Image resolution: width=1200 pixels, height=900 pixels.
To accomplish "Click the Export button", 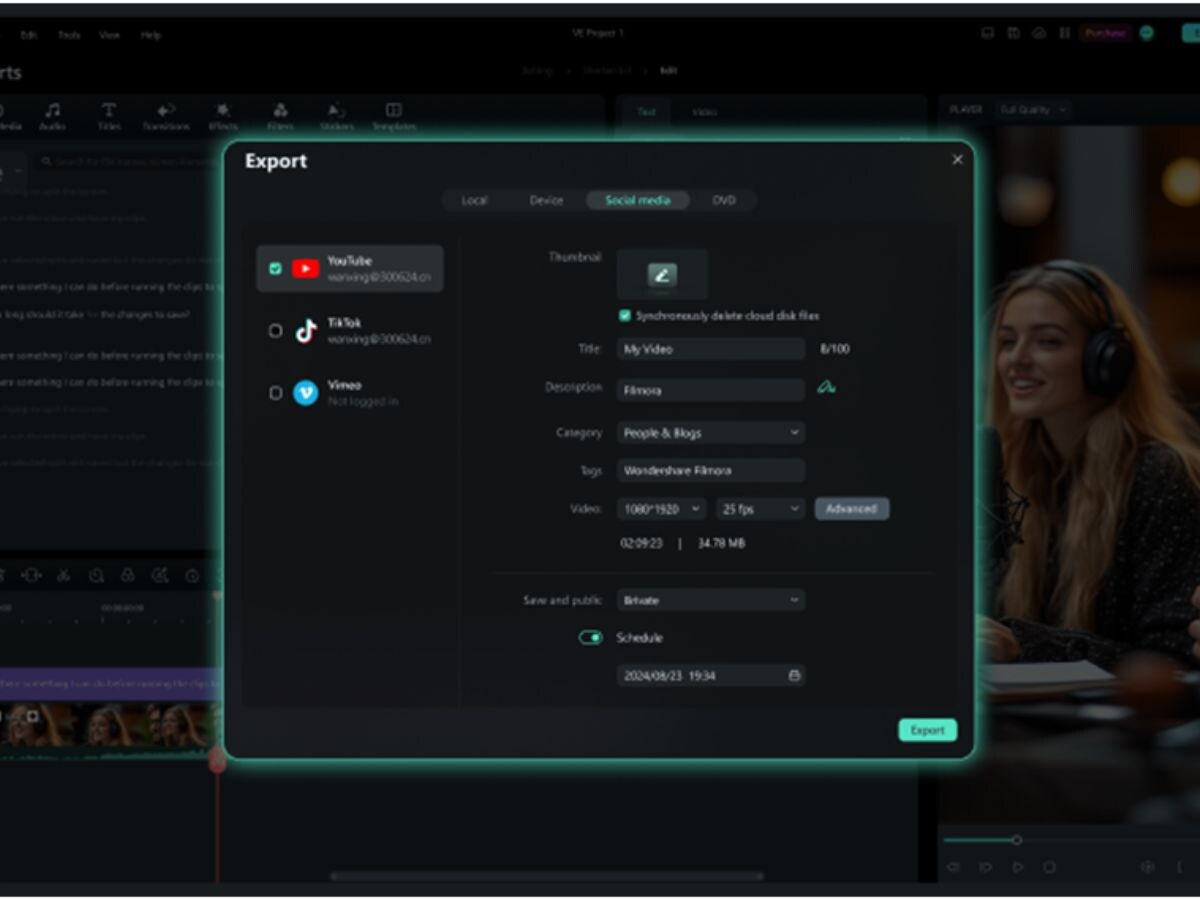I will (x=927, y=730).
